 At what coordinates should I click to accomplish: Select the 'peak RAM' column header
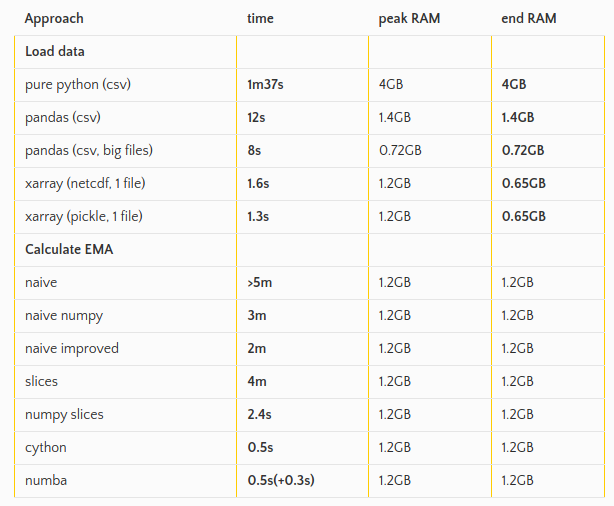click(x=409, y=19)
